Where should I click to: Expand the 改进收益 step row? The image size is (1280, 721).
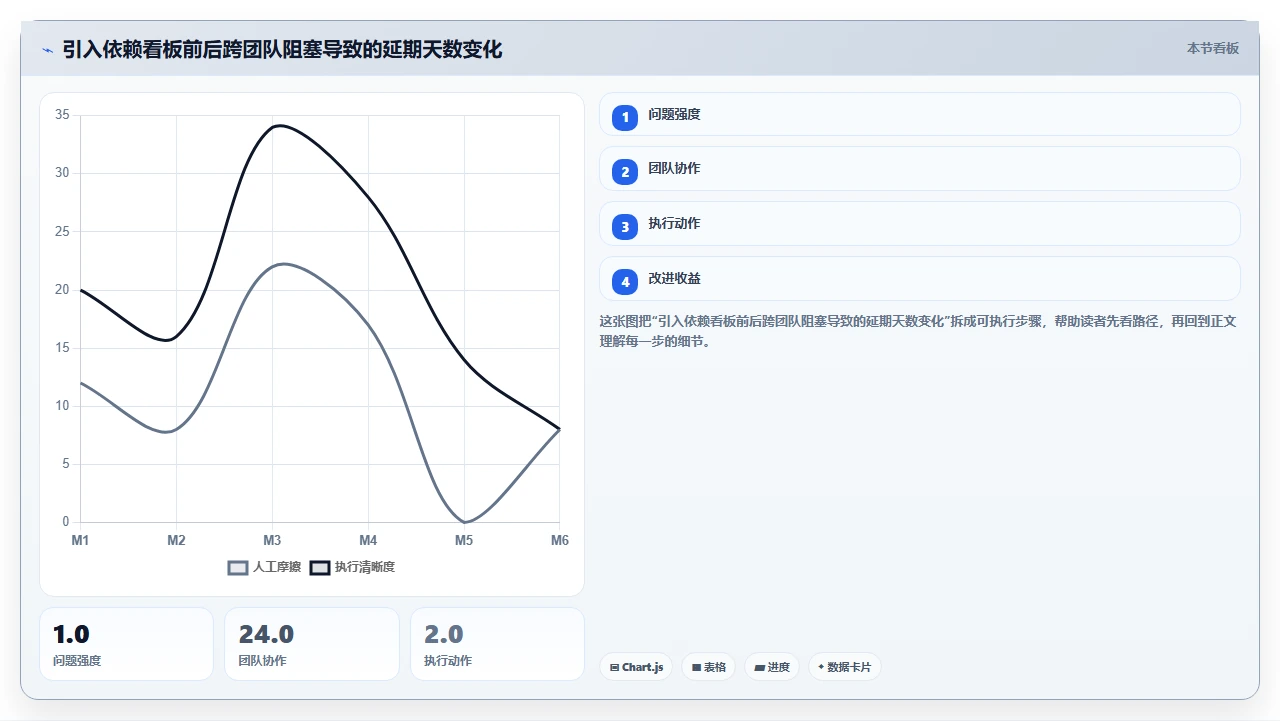point(920,279)
